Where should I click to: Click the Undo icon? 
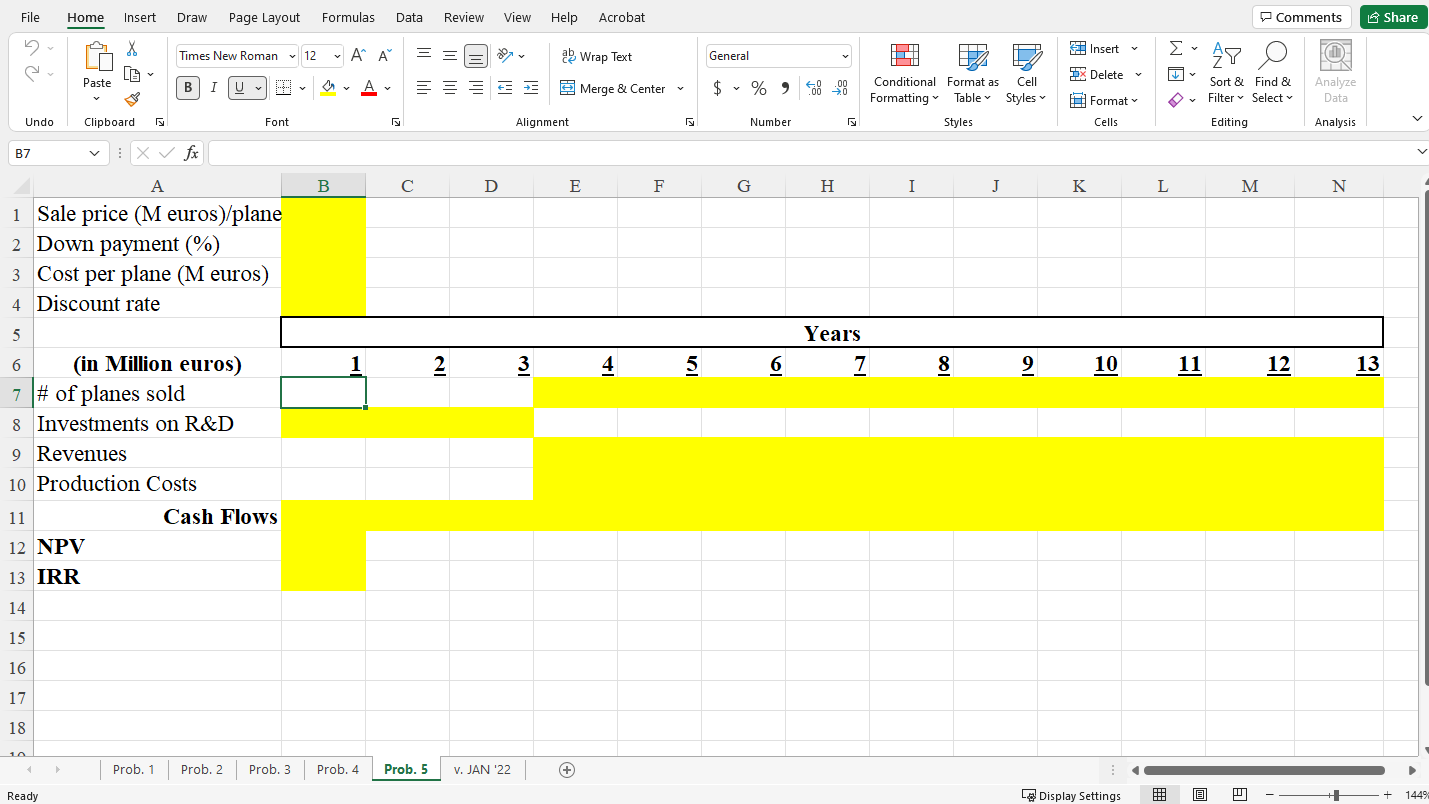coord(32,48)
